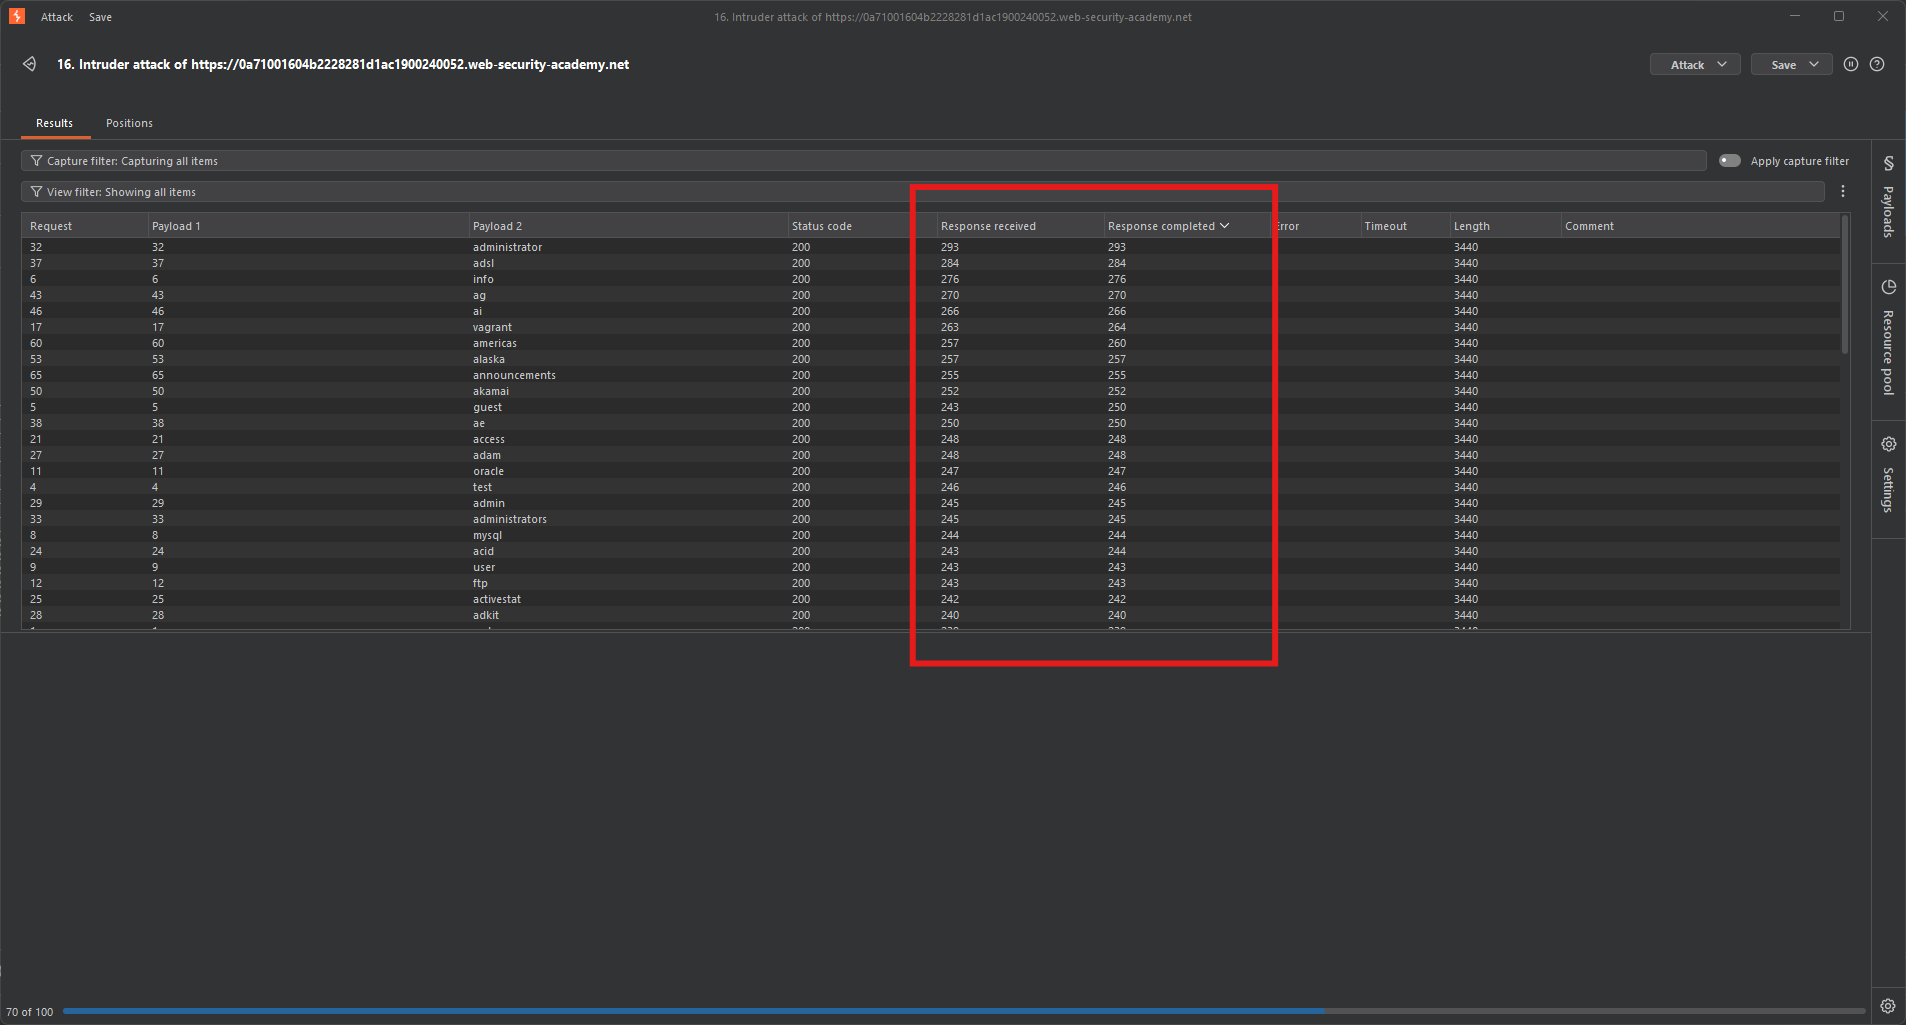Click the View filter bar
This screenshot has height=1025, width=1906.
tap(923, 192)
